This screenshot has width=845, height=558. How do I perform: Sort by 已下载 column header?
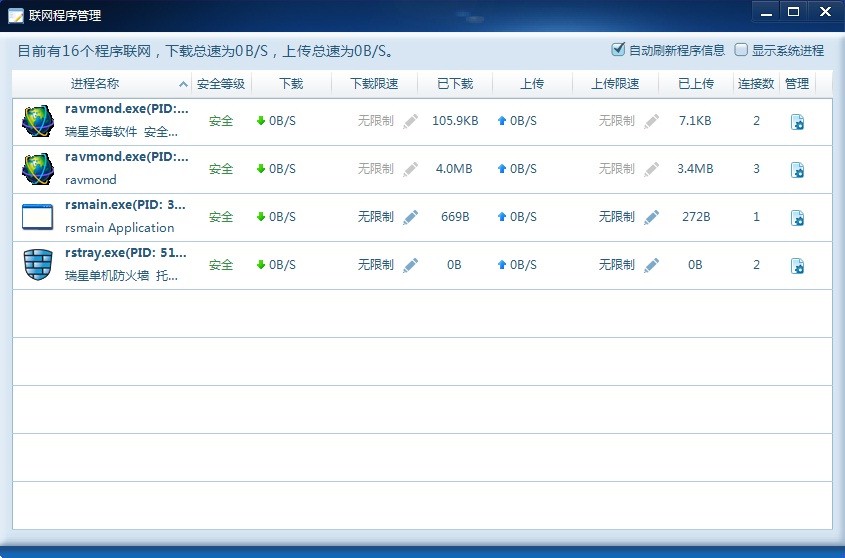pos(455,84)
